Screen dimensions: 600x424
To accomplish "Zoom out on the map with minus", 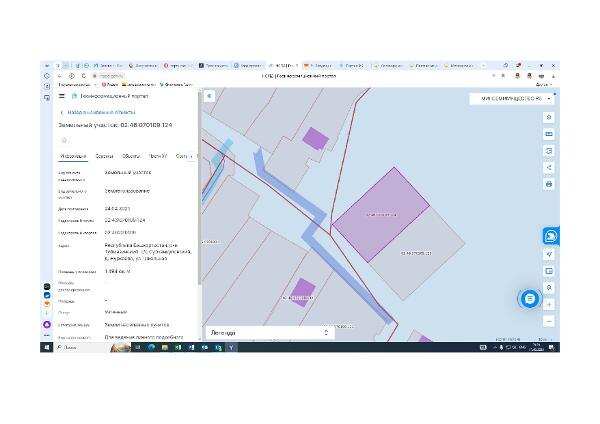I will click(549, 321).
